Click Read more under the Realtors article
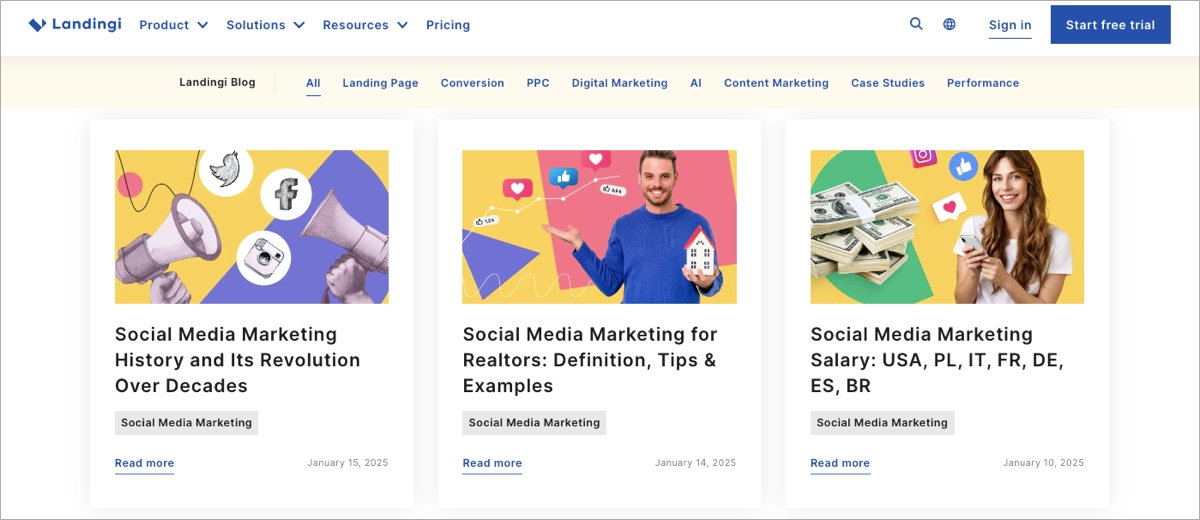 coord(492,463)
